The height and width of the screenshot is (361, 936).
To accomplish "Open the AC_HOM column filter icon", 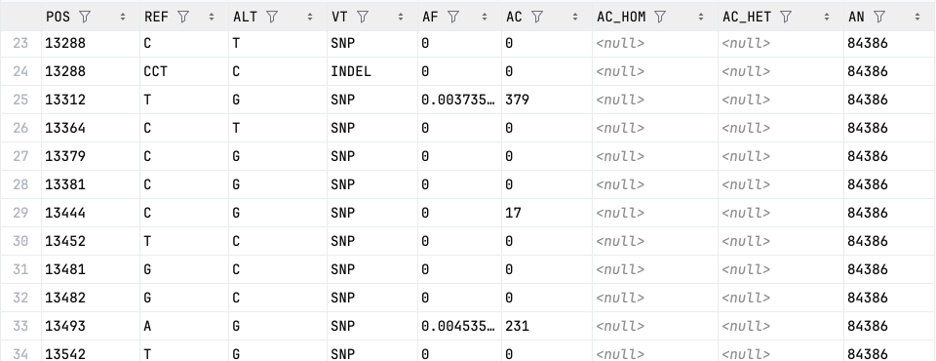I will (660, 17).
